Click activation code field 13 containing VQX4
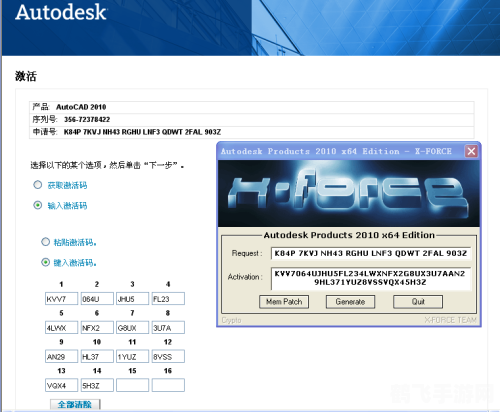 [61, 385]
